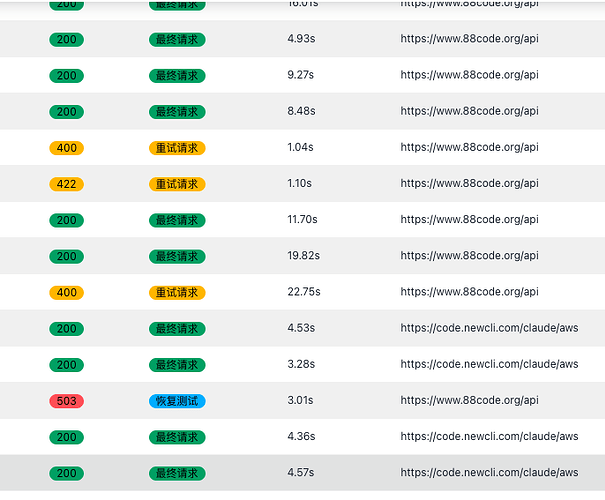Select the 最终请求 tag in the 4.93s row
Image resolution: width=605 pixels, height=500 pixels.
click(177, 39)
